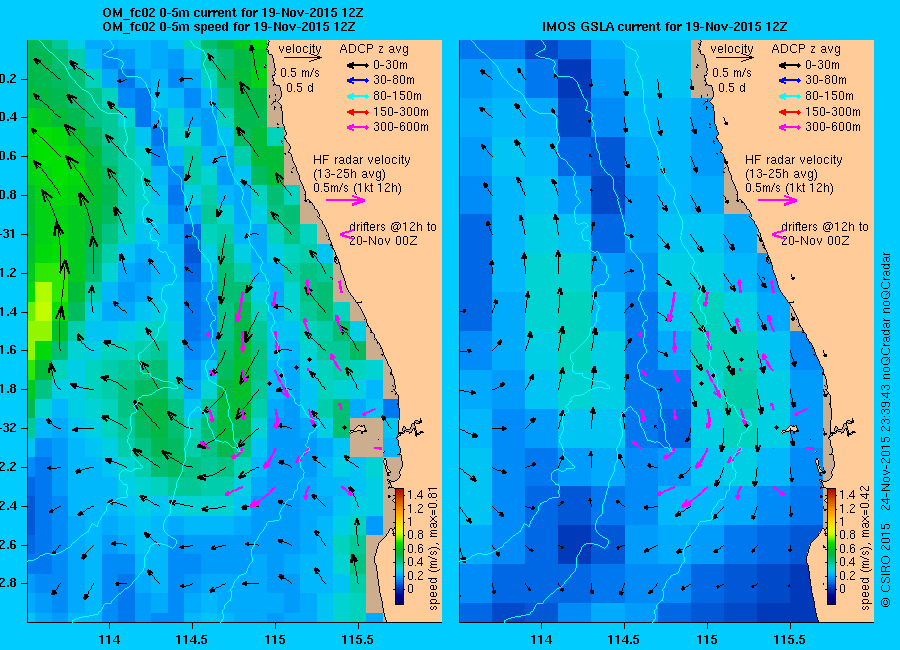Click latitude tick '-32' on the axis
Image resolution: width=900 pixels, height=650 pixels.
pyautogui.click(x=9, y=428)
